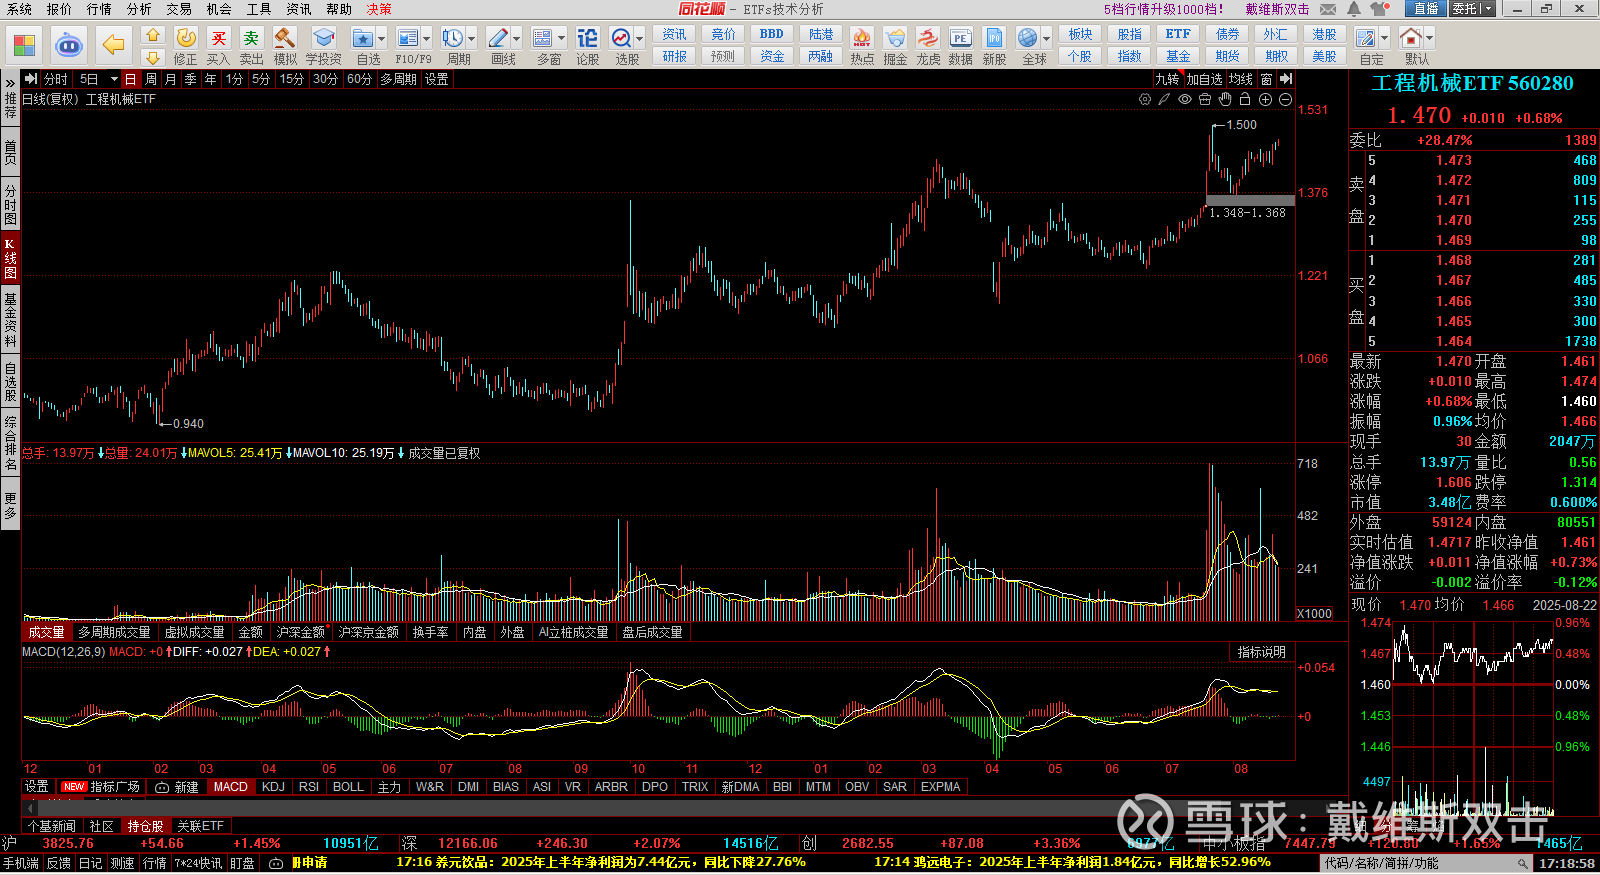Click the 加自选 add to watchlist button

click(x=1204, y=79)
